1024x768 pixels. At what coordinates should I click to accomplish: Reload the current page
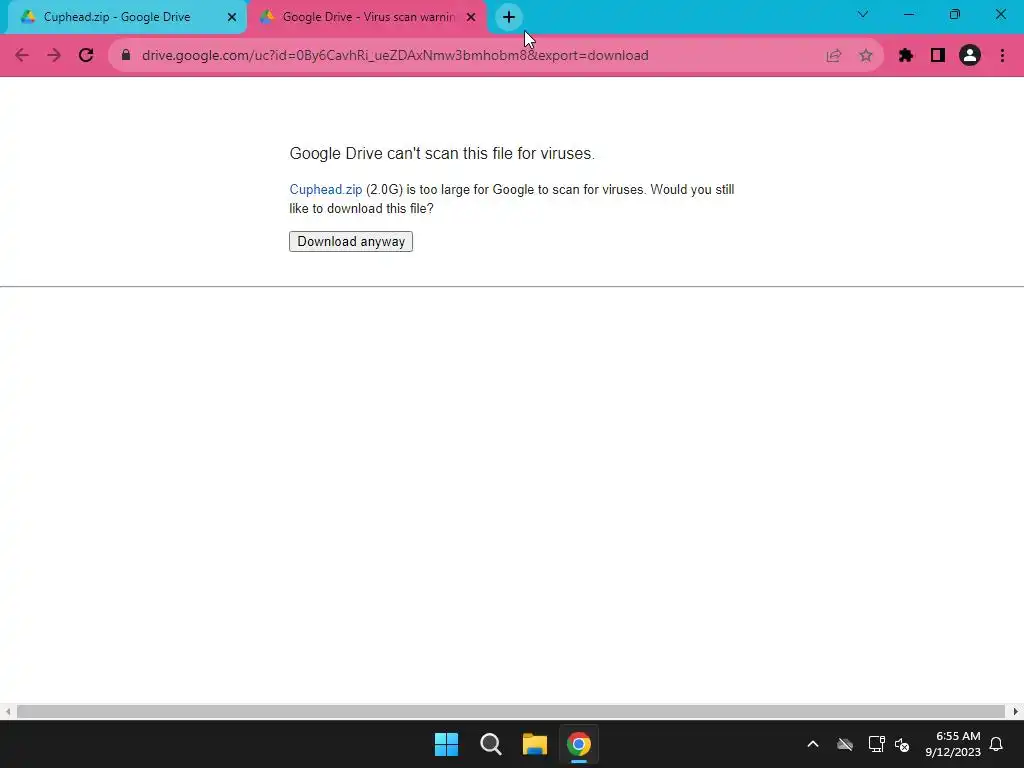[86, 56]
